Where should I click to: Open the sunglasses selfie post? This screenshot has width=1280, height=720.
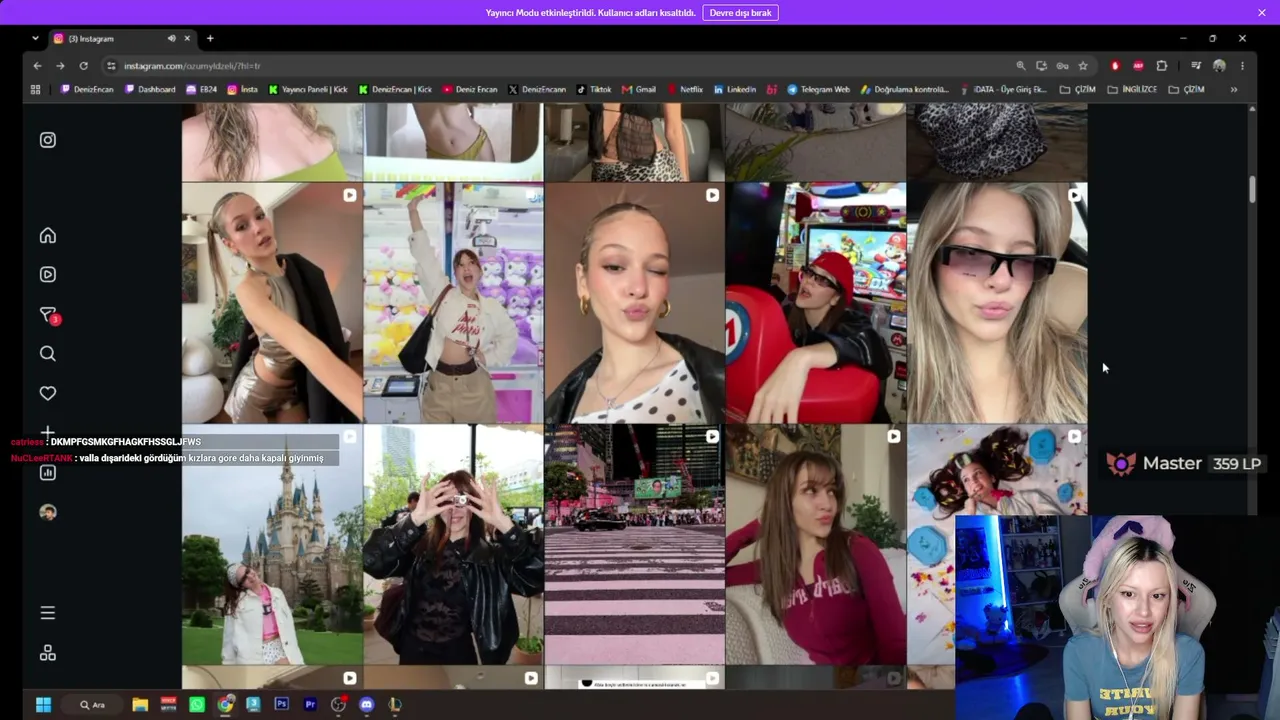pos(997,303)
